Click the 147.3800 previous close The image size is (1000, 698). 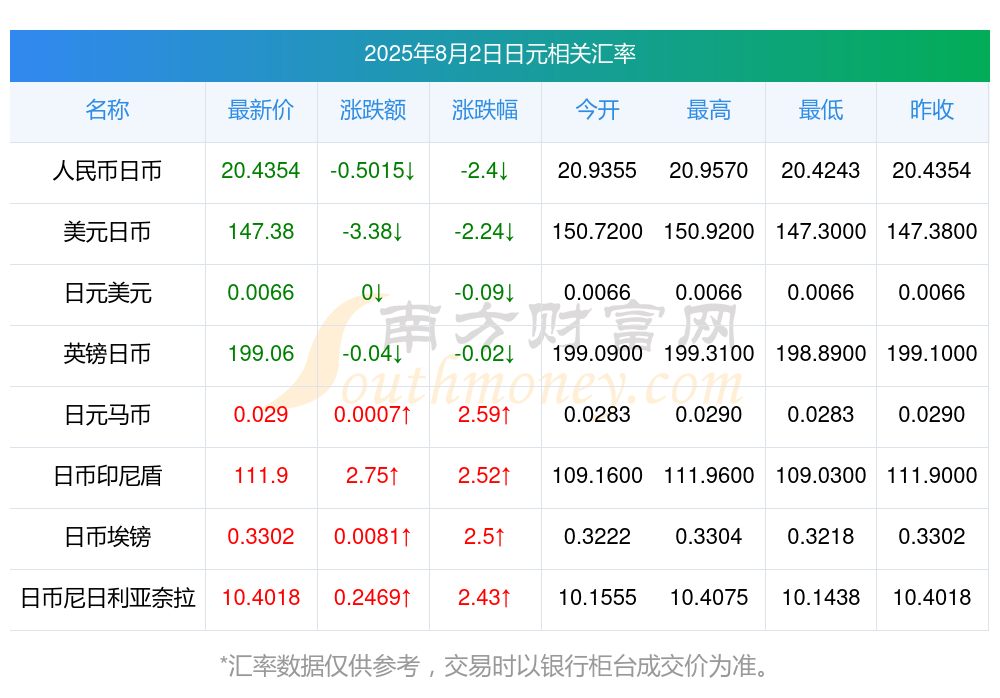tap(932, 231)
